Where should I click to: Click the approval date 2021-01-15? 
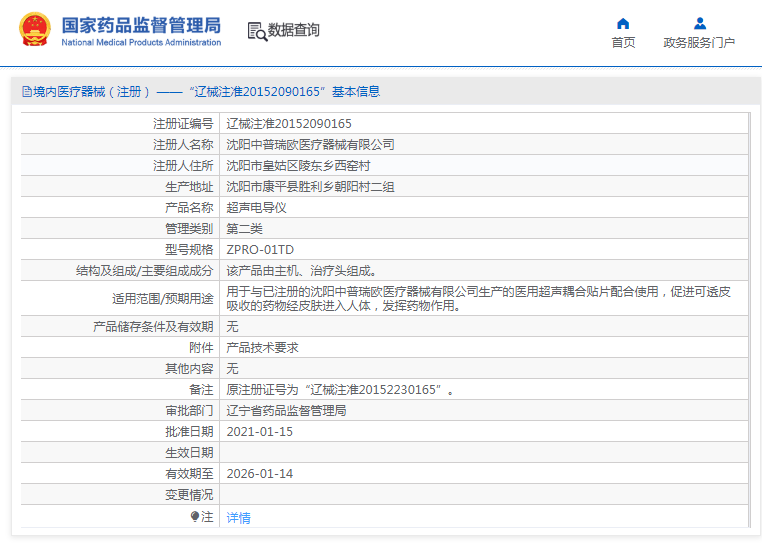pos(260,432)
